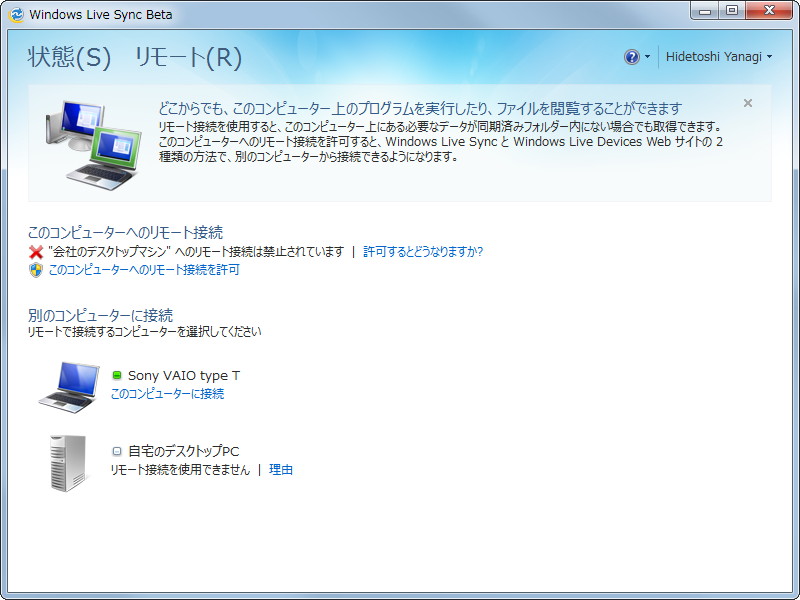The image size is (800, 600).
Task: Click the 自宅のデスクトップPC name
Action: 184,451
